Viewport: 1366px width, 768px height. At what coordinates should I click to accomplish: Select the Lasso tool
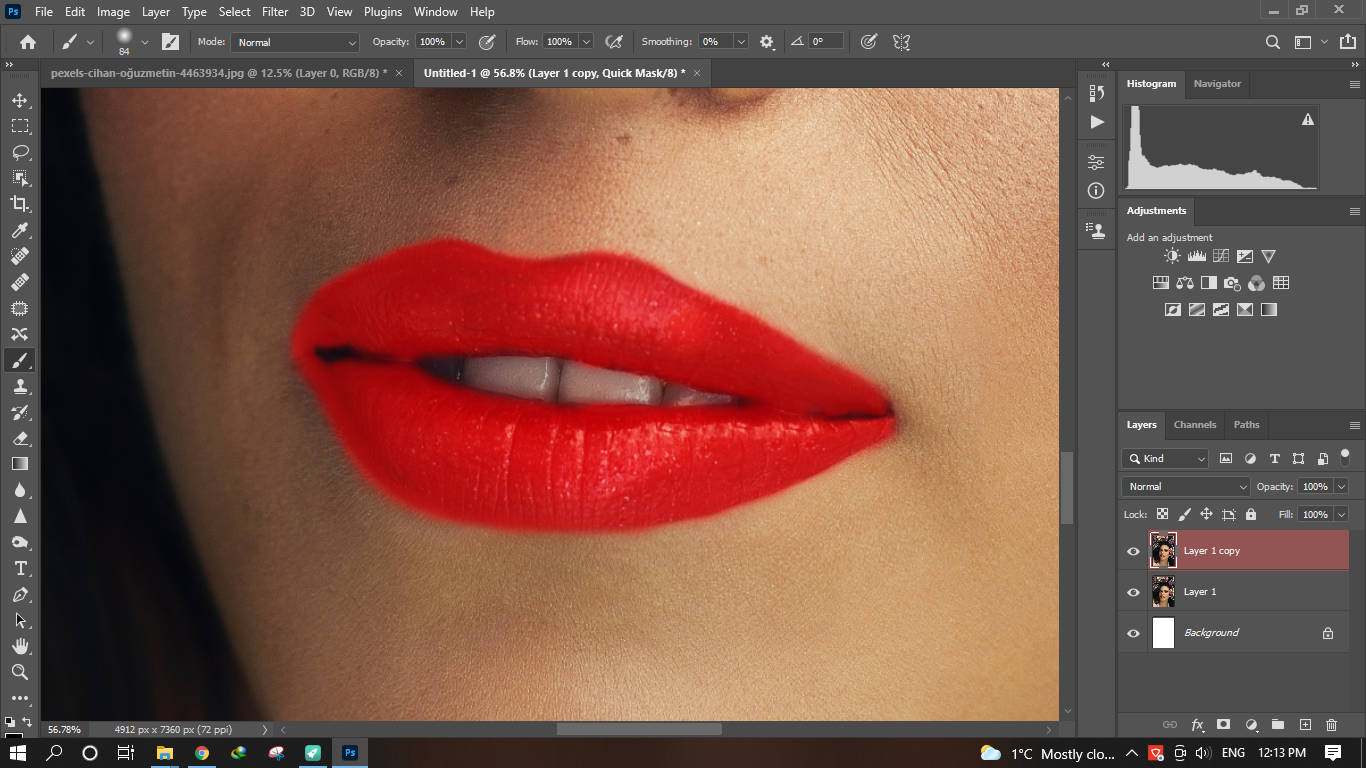(x=20, y=153)
